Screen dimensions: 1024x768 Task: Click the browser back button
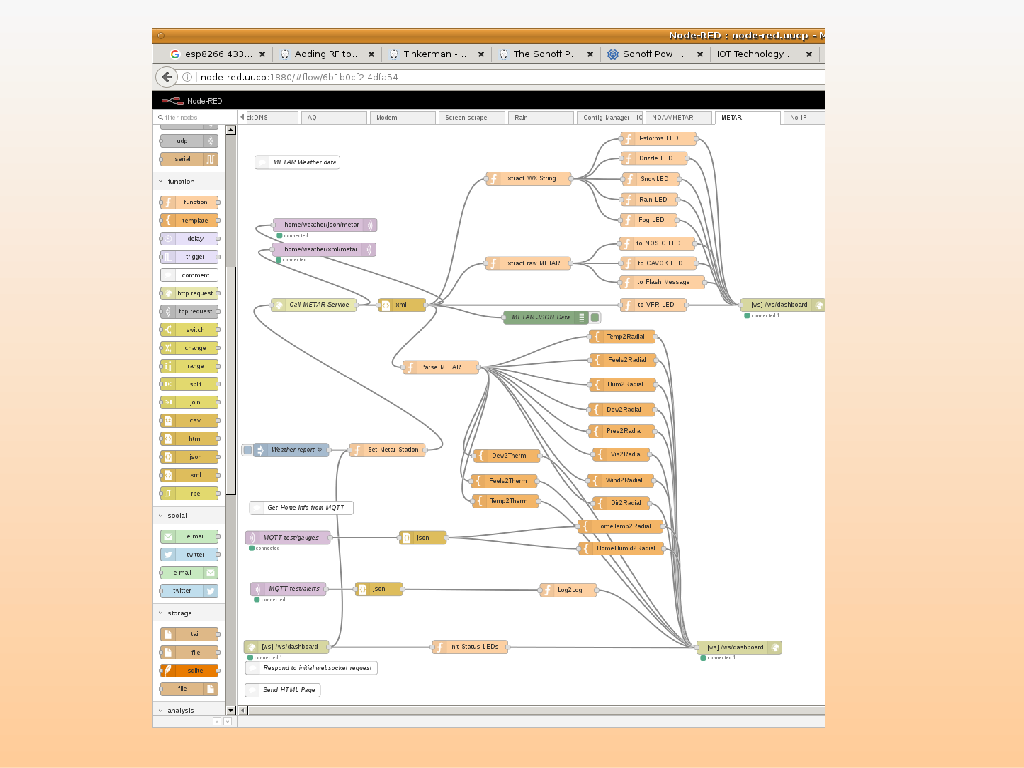[166, 77]
